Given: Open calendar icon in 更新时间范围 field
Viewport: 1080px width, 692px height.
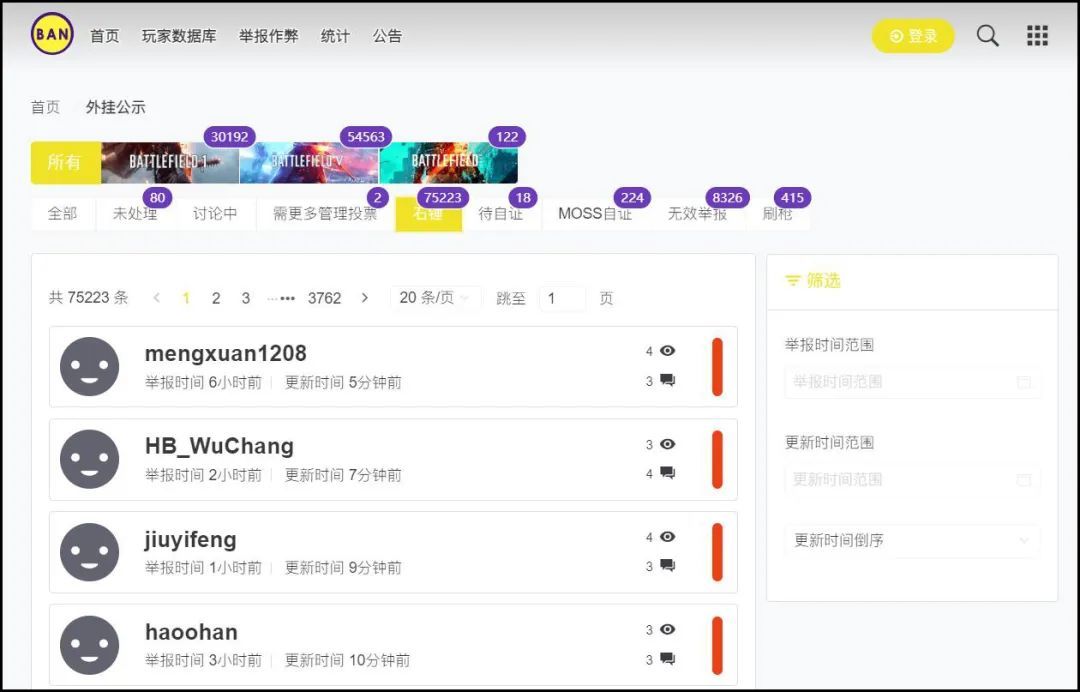Looking at the screenshot, I should [x=1024, y=480].
